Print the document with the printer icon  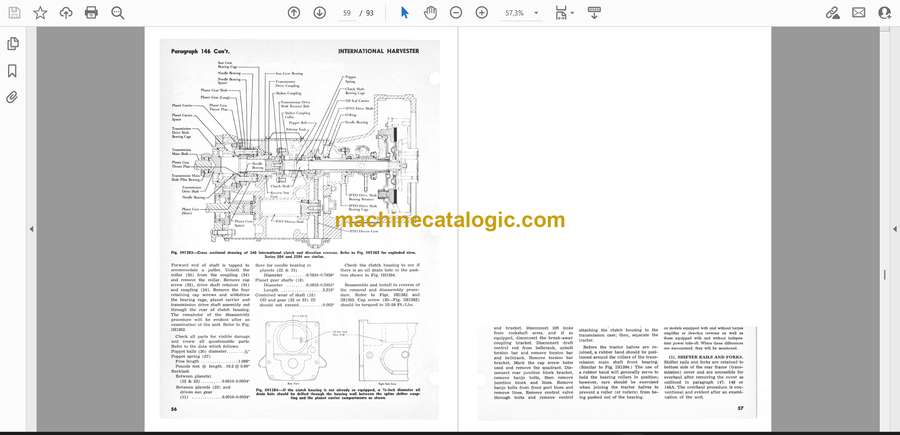pos(91,13)
